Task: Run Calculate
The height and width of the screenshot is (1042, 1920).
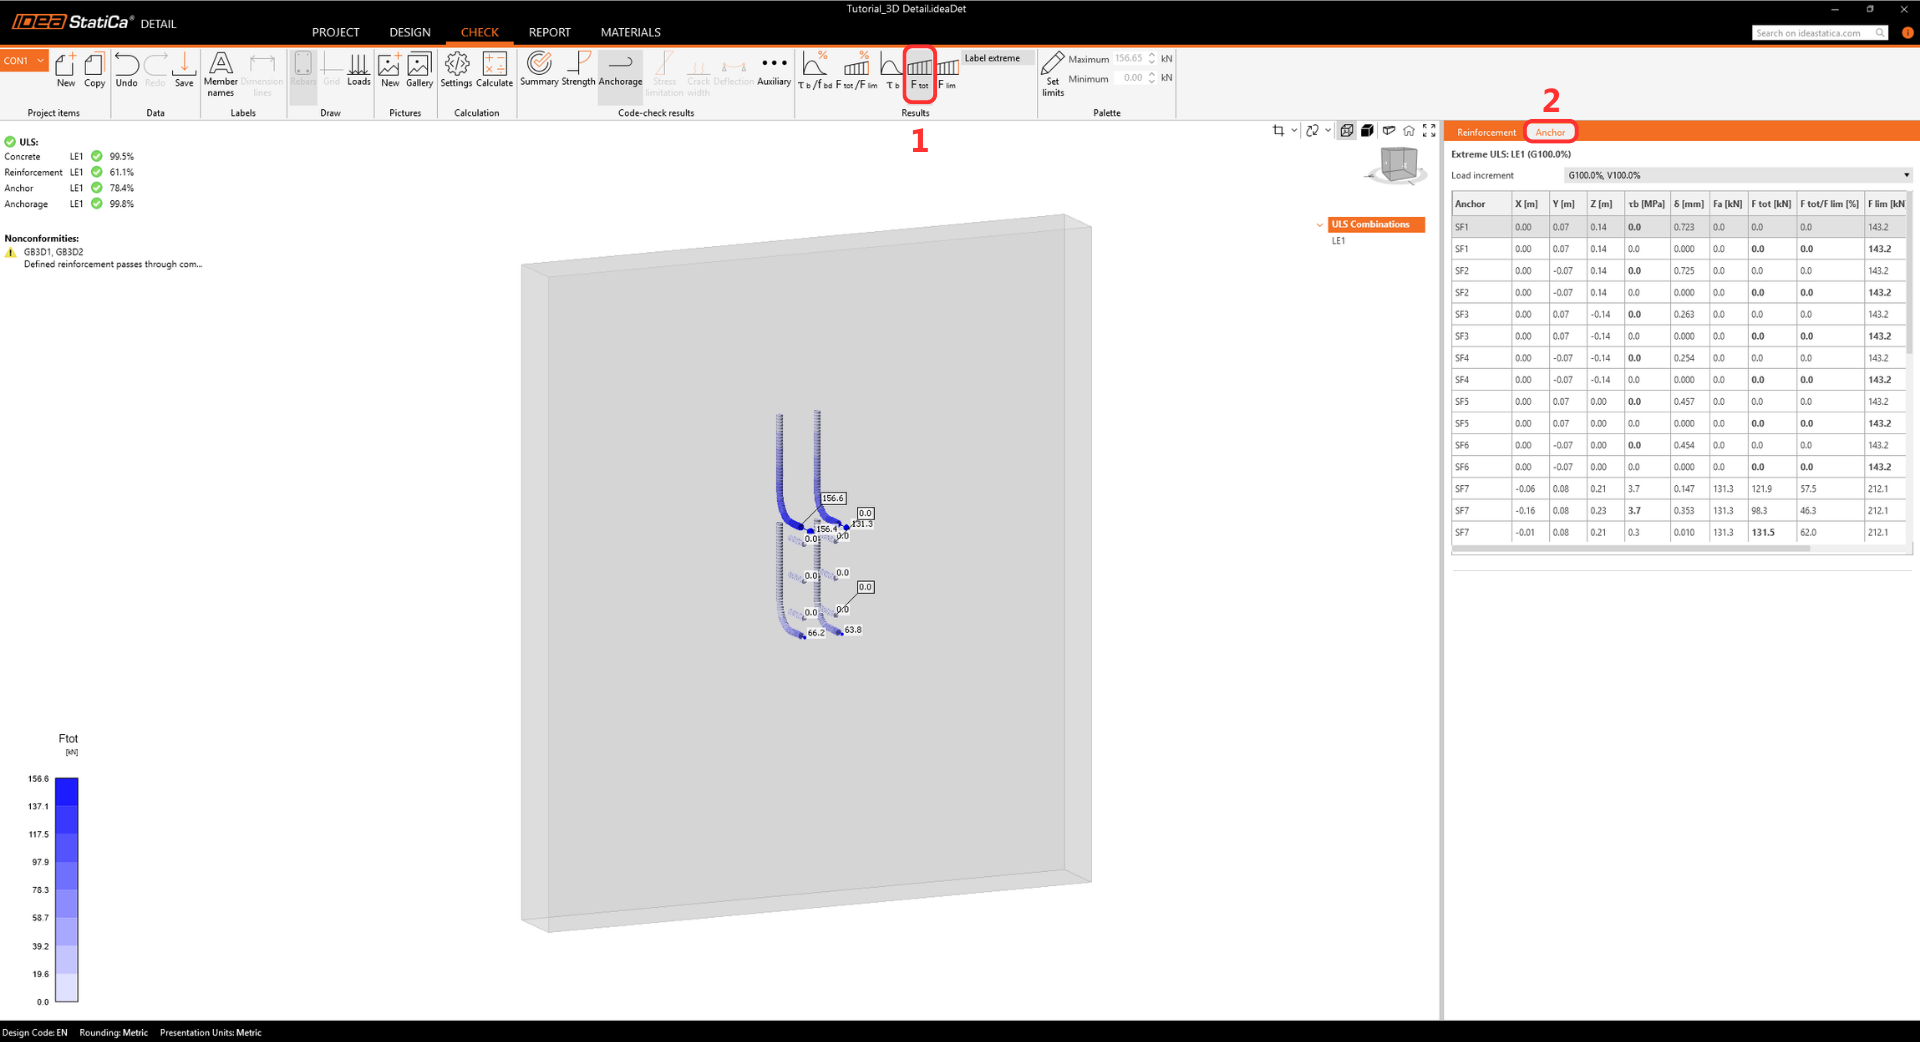Action: click(x=495, y=70)
